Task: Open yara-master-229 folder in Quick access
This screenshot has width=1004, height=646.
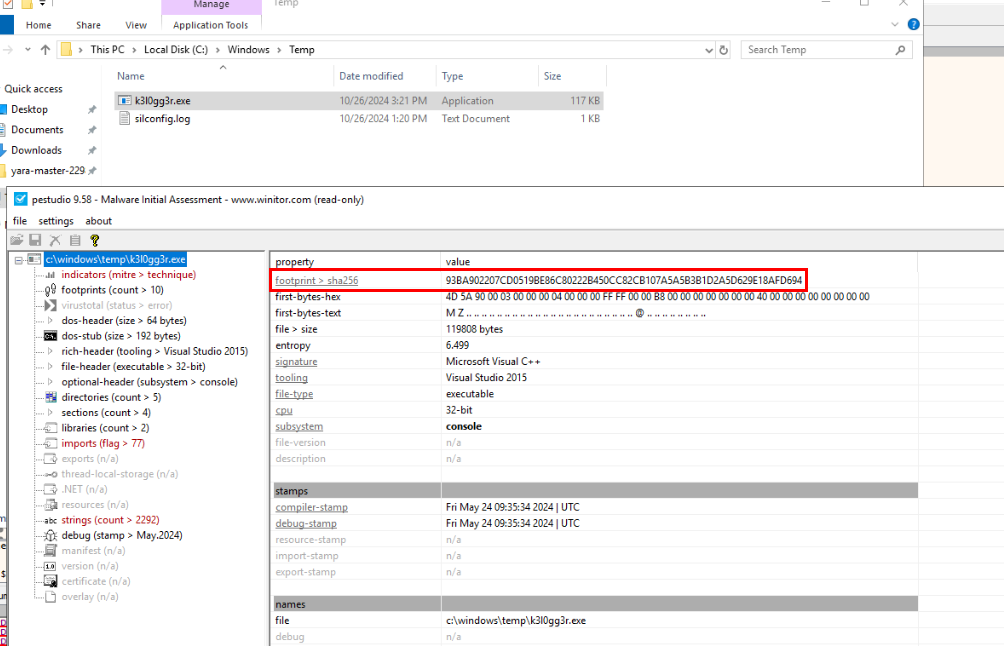Action: (48, 171)
